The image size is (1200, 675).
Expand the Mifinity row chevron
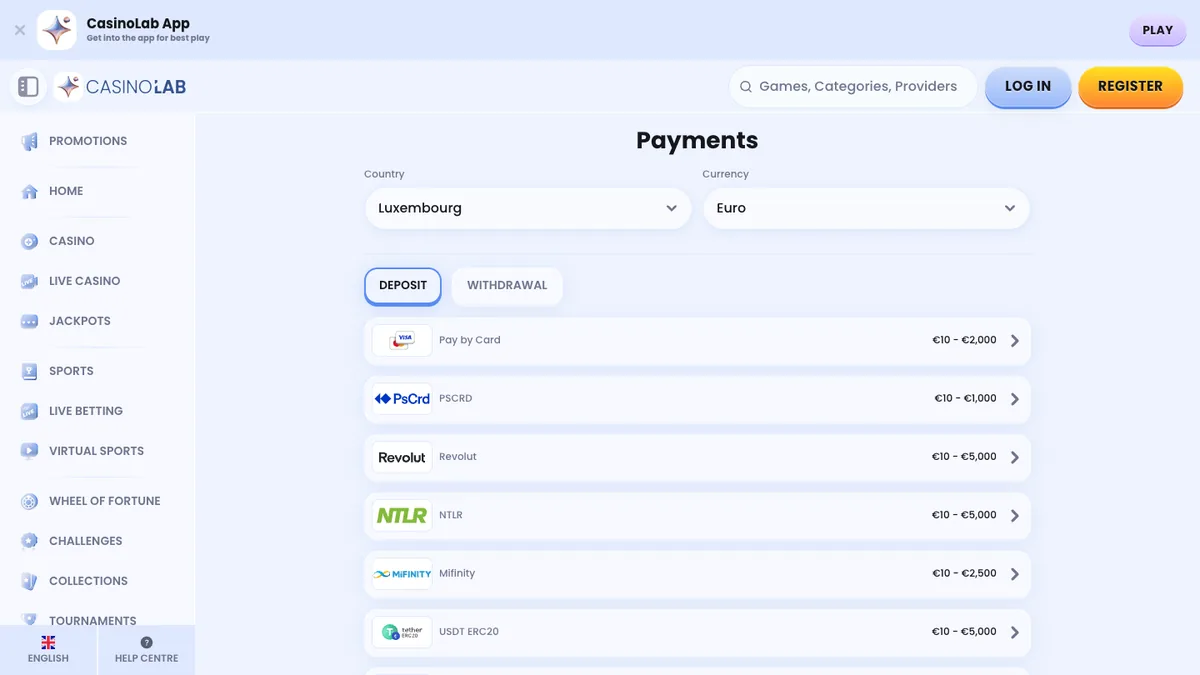[x=1015, y=574]
